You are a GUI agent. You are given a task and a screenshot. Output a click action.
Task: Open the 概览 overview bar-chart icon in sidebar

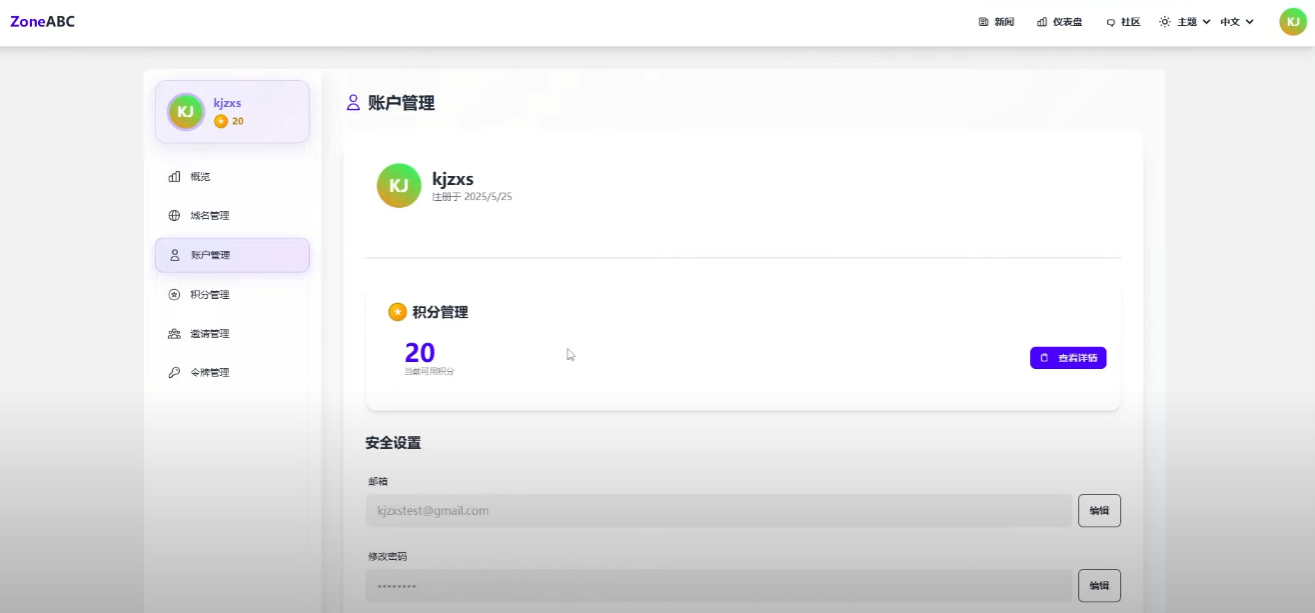pos(174,177)
